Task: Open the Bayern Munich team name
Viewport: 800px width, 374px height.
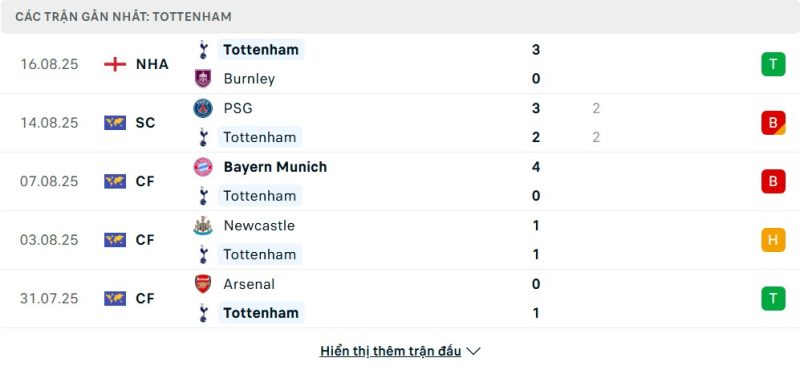Action: point(275,167)
